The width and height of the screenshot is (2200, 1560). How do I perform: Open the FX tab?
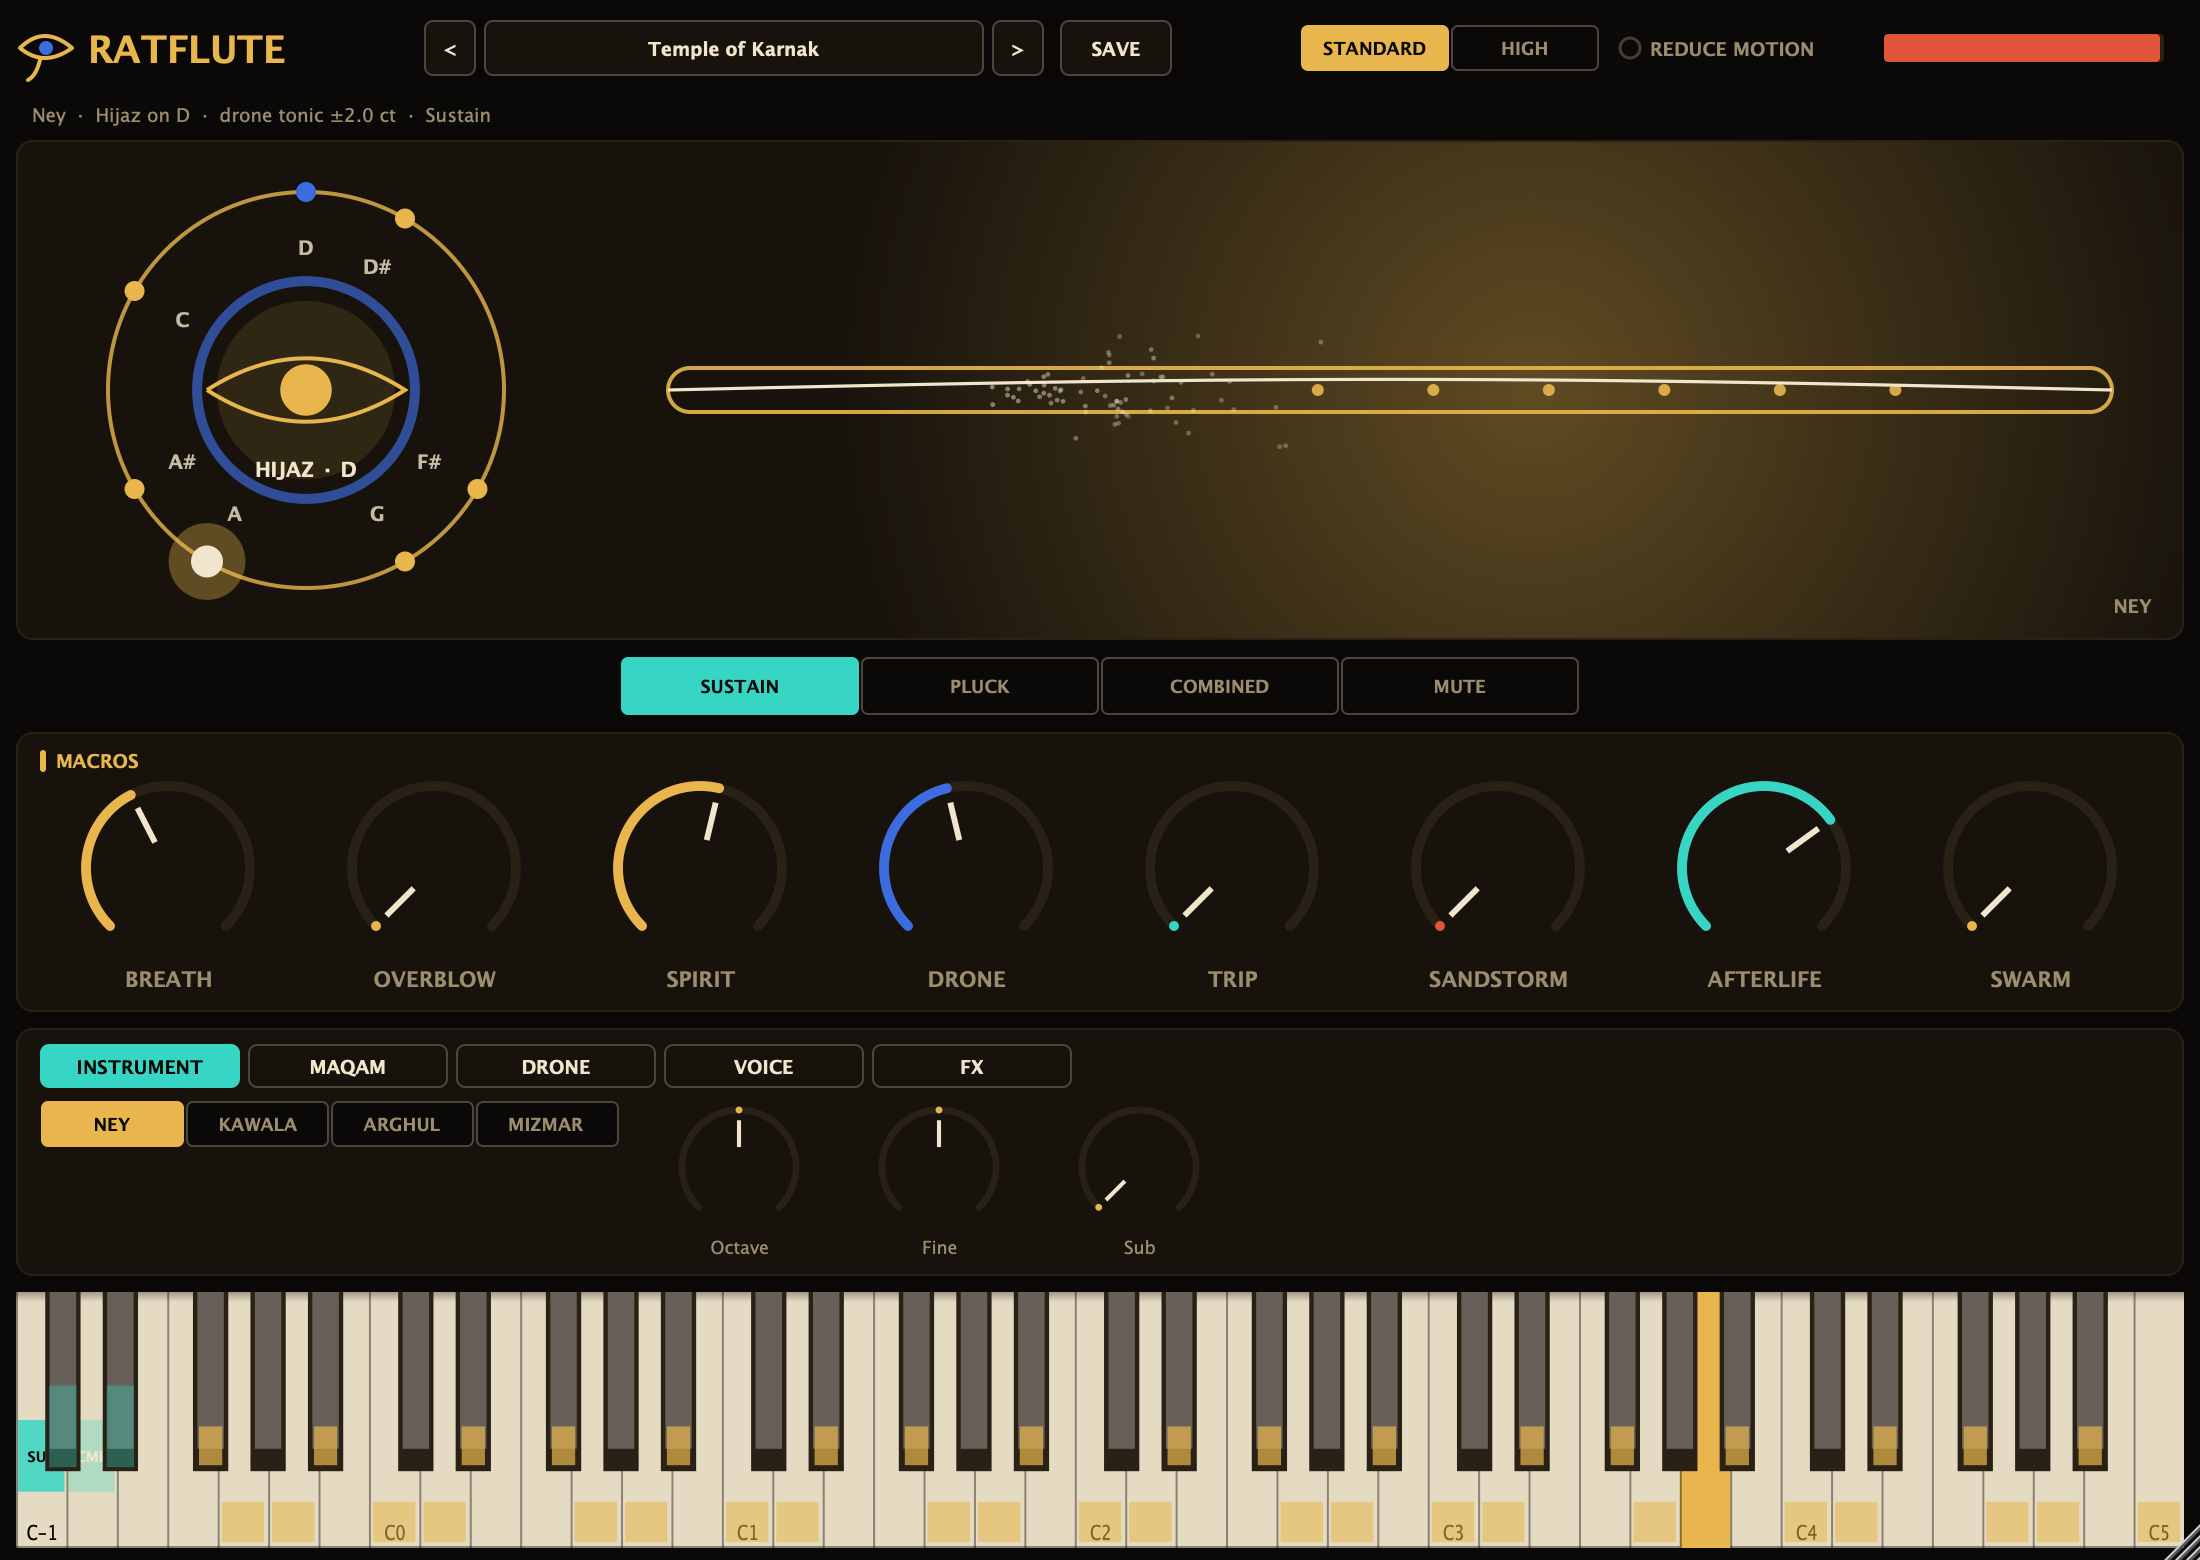[x=972, y=1066]
